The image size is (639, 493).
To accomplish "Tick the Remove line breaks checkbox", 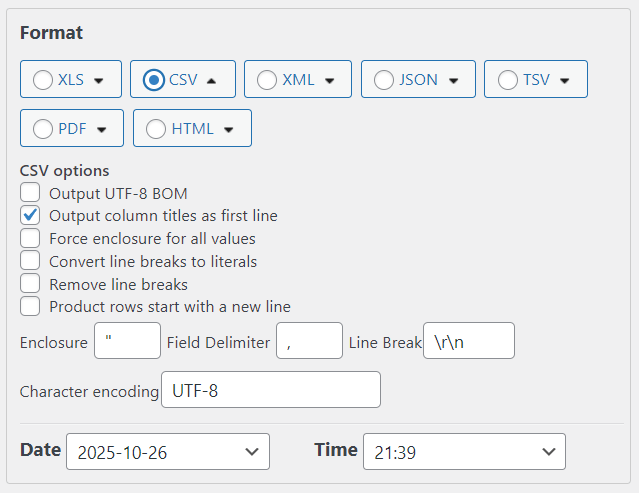I will click(31, 284).
